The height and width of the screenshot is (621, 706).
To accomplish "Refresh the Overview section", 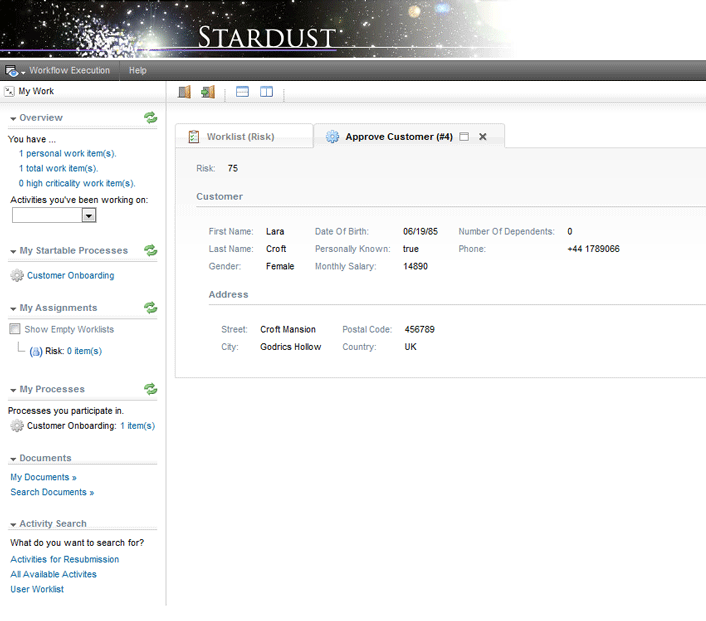I will [150, 118].
